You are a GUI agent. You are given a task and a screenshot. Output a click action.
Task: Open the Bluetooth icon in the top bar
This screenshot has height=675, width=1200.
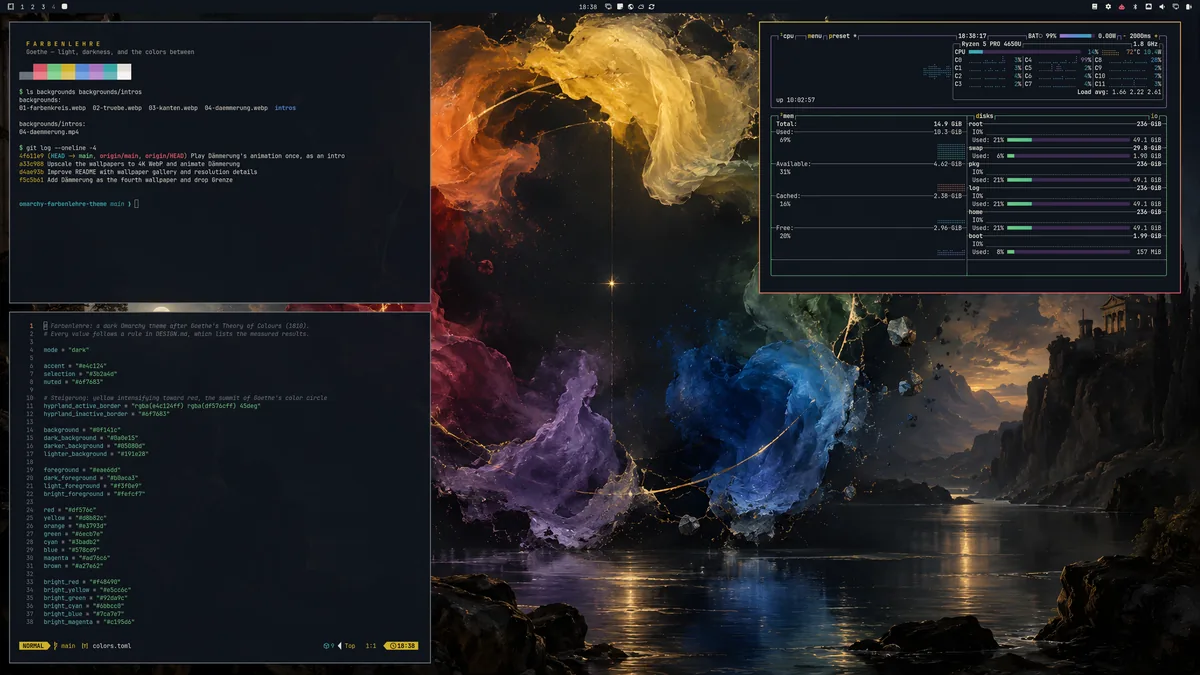point(1135,6)
